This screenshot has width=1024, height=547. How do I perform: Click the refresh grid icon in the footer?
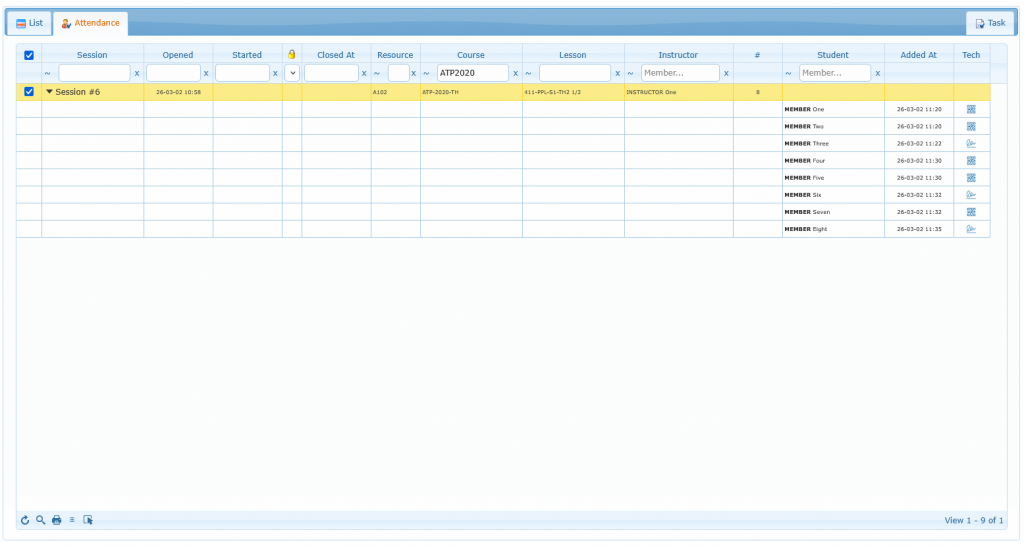point(25,520)
